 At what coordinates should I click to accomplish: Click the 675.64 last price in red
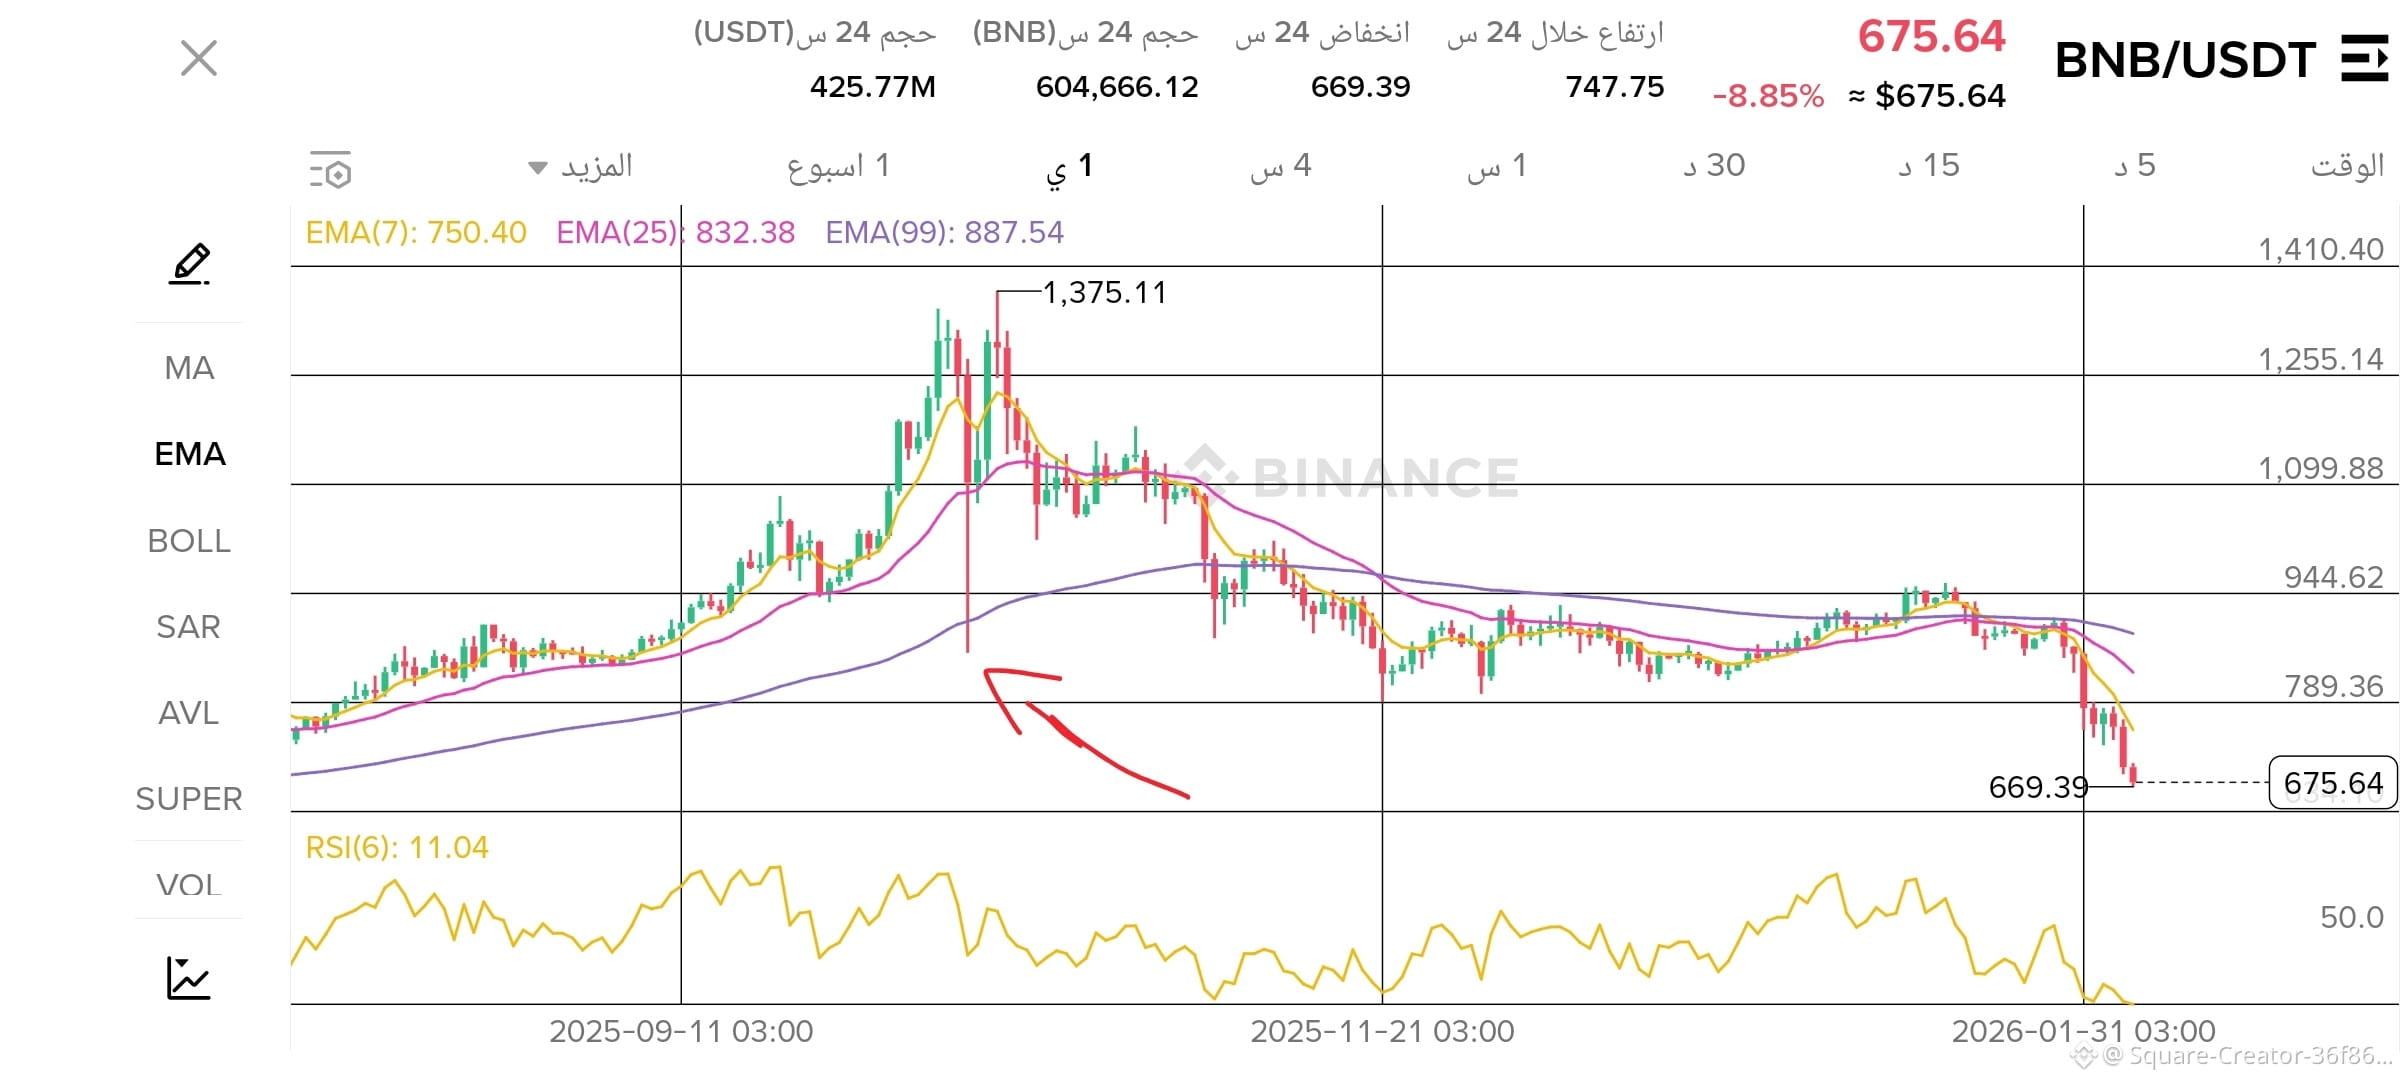pos(1931,37)
